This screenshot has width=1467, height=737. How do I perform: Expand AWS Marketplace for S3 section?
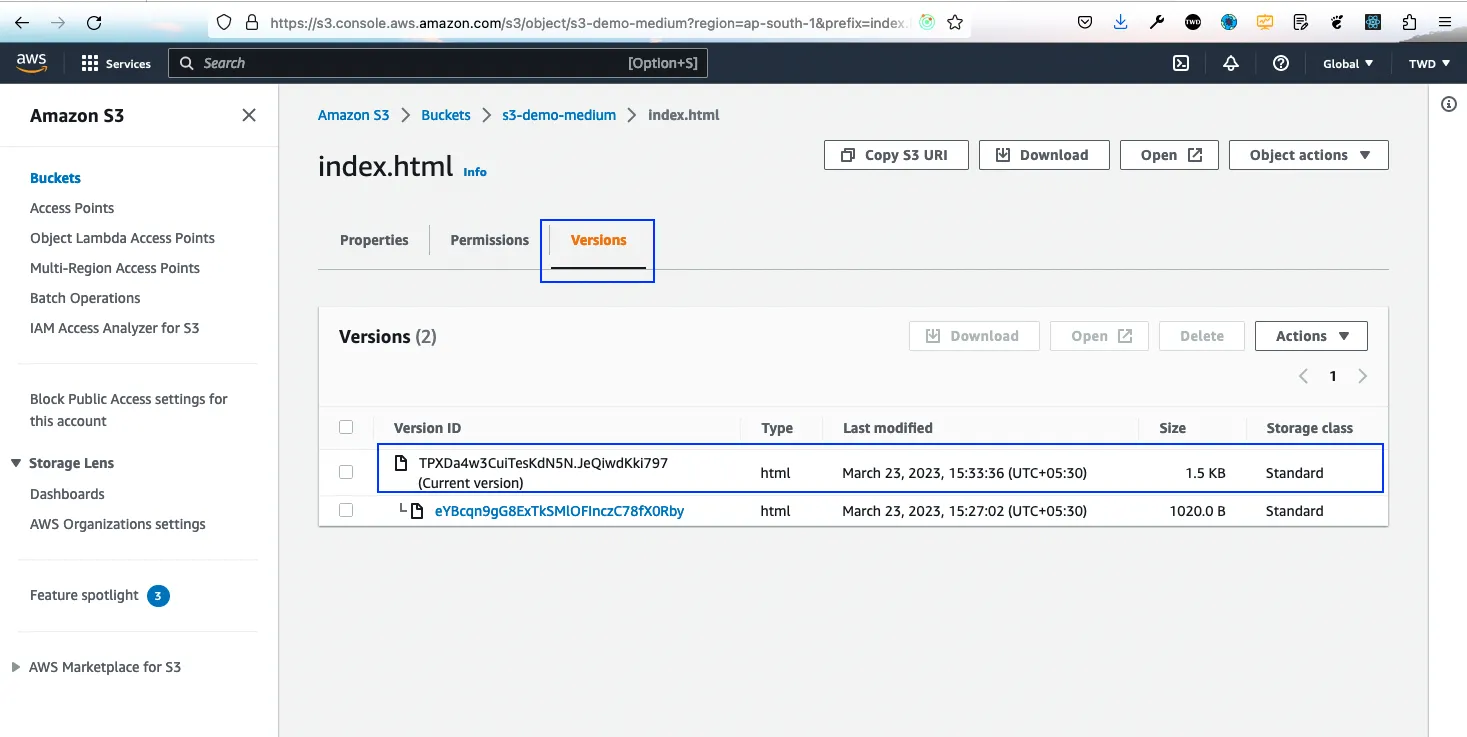click(x=15, y=667)
